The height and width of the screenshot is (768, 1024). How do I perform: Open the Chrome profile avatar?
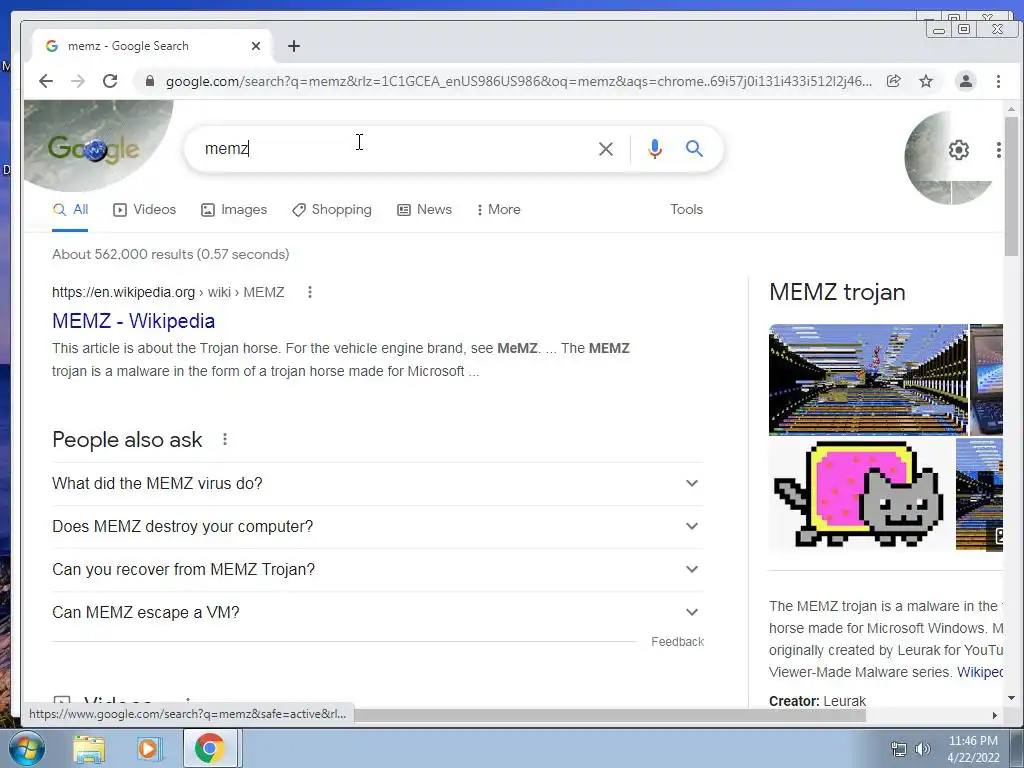pyautogui.click(x=965, y=81)
